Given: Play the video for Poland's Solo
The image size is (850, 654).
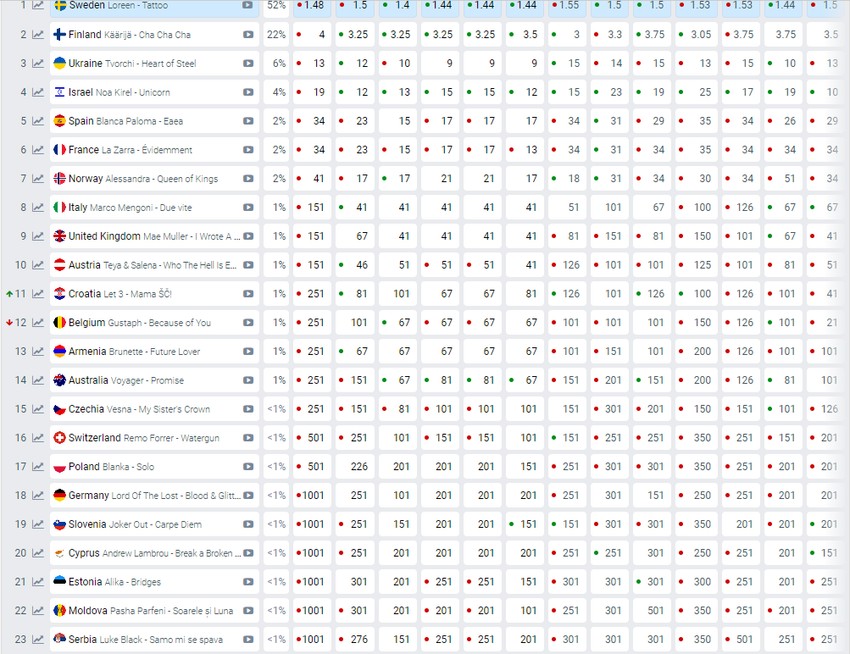Looking at the screenshot, I should 248,466.
